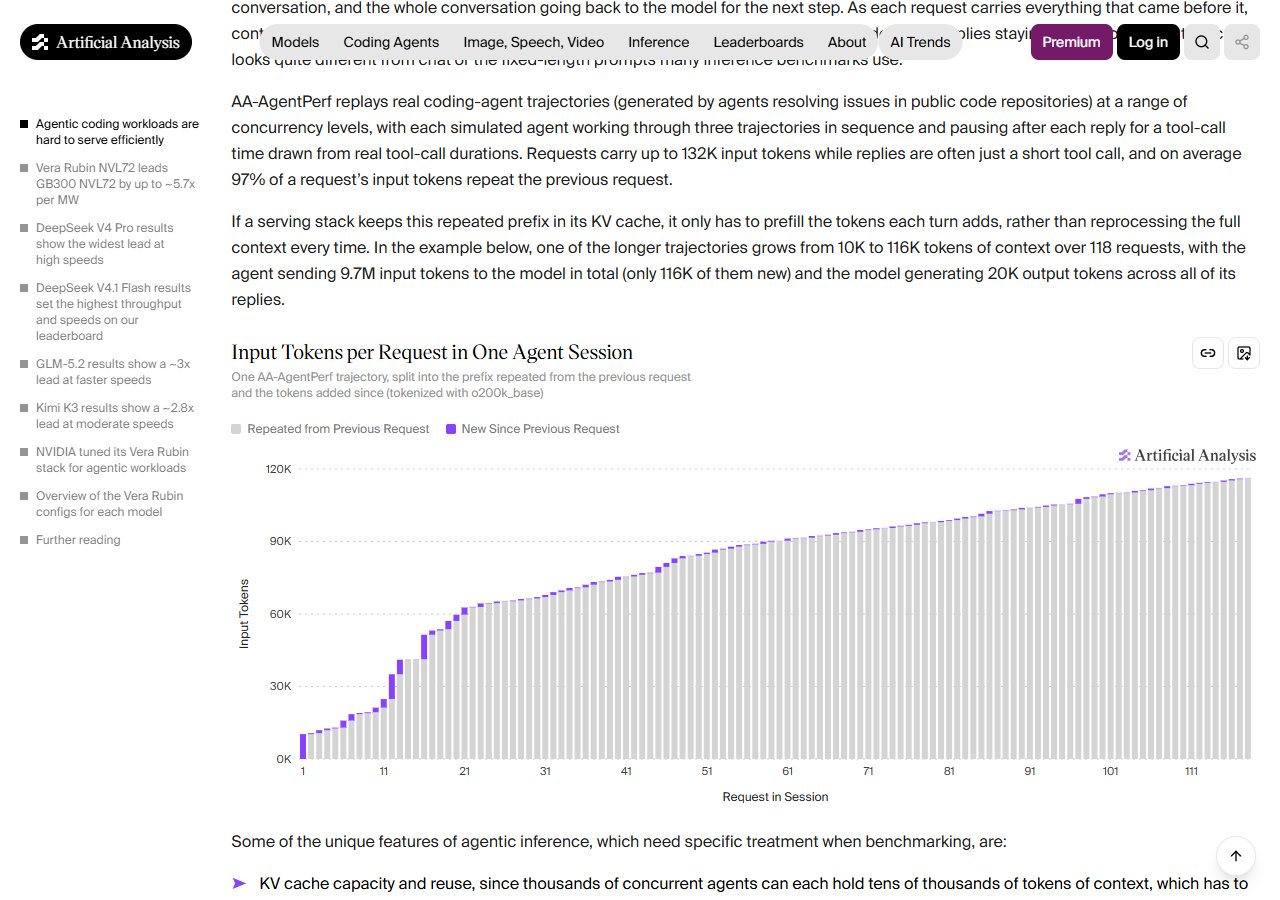Open the About menu
Screen dimensions: 1280x900
[847, 42]
